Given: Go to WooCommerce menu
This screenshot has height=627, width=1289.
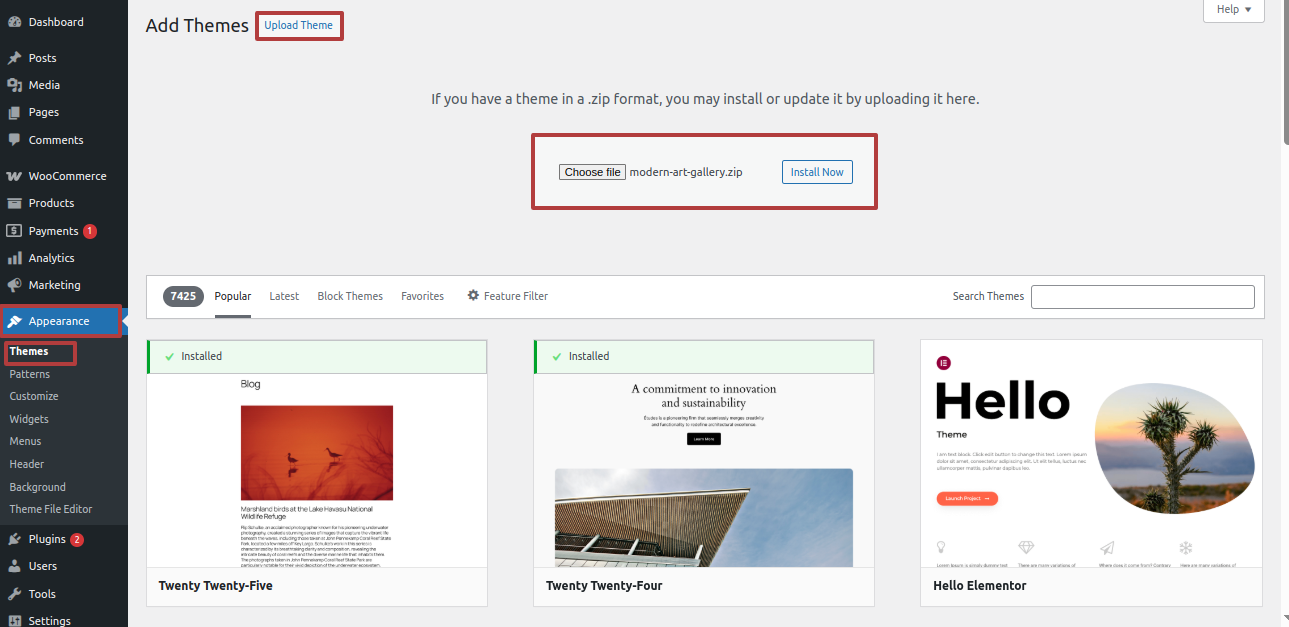Looking at the screenshot, I should (x=64, y=176).
